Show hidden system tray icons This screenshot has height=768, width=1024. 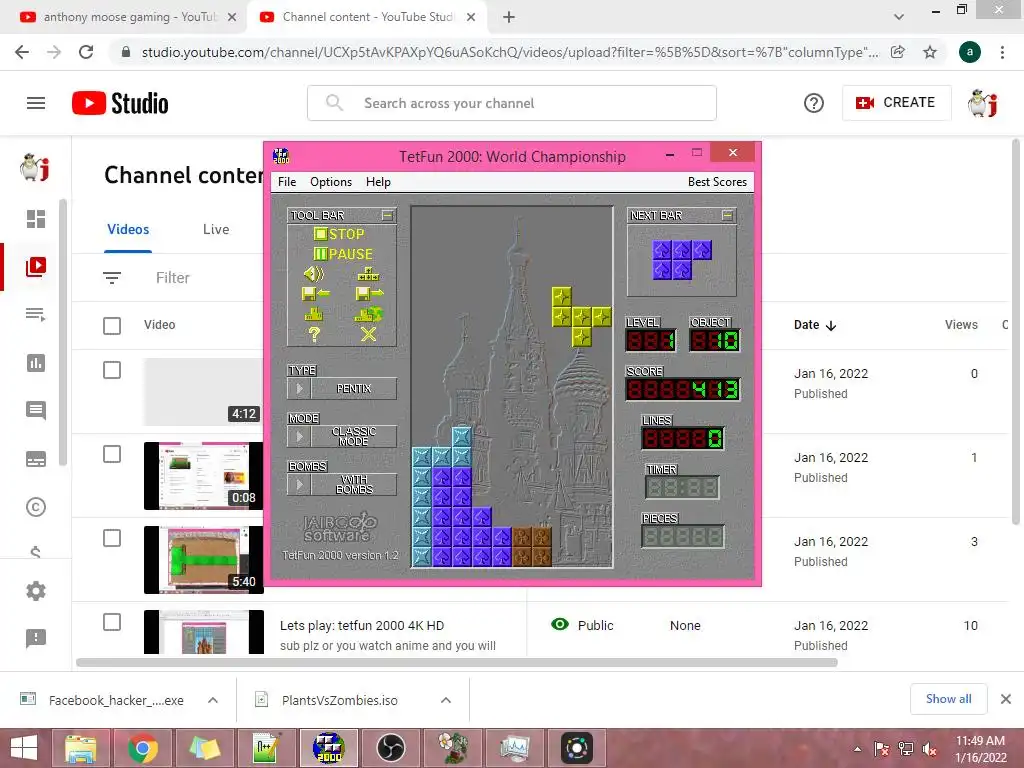pyautogui.click(x=857, y=749)
